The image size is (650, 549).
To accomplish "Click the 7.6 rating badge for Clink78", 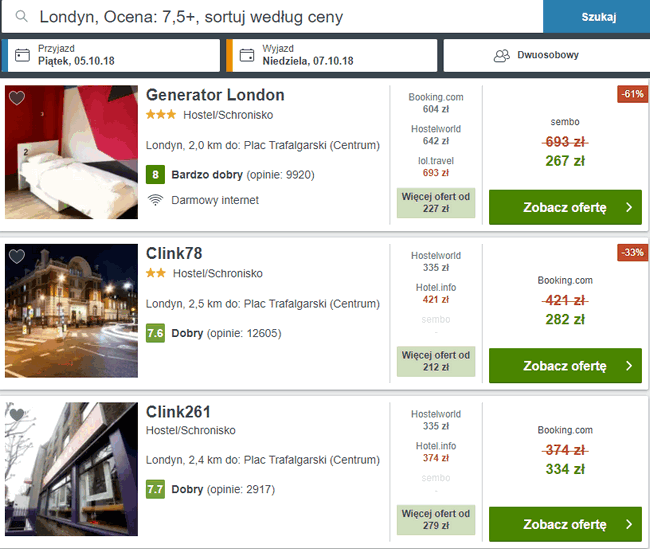I will tap(155, 333).
